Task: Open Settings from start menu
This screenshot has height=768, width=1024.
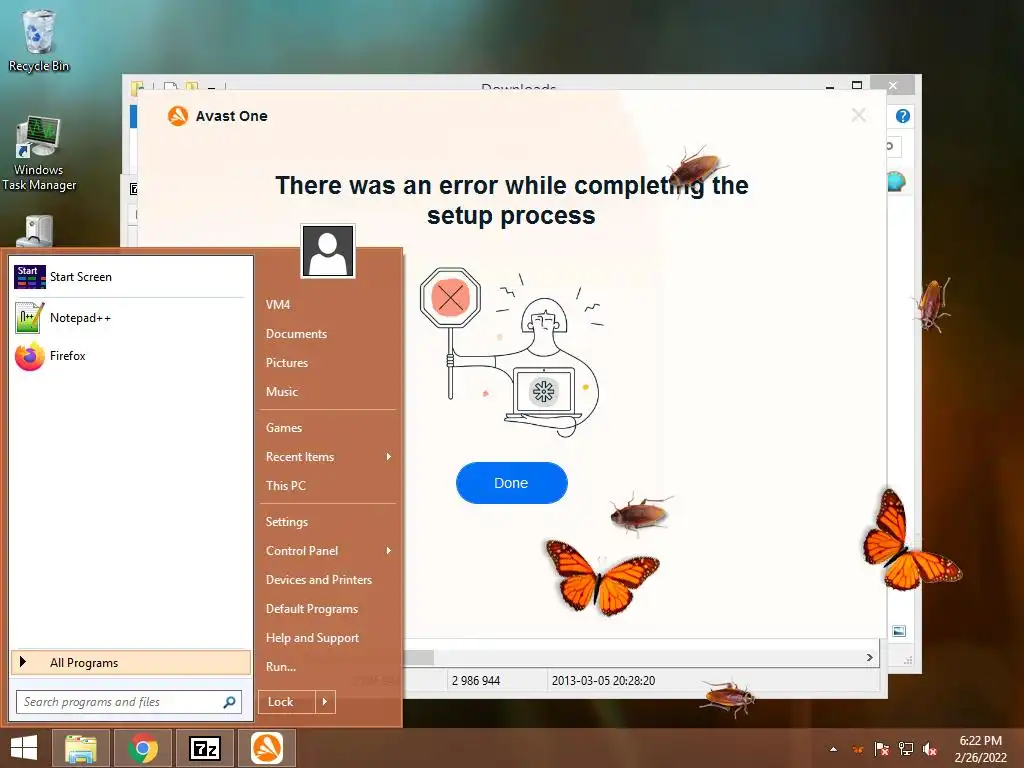Action: point(286,522)
